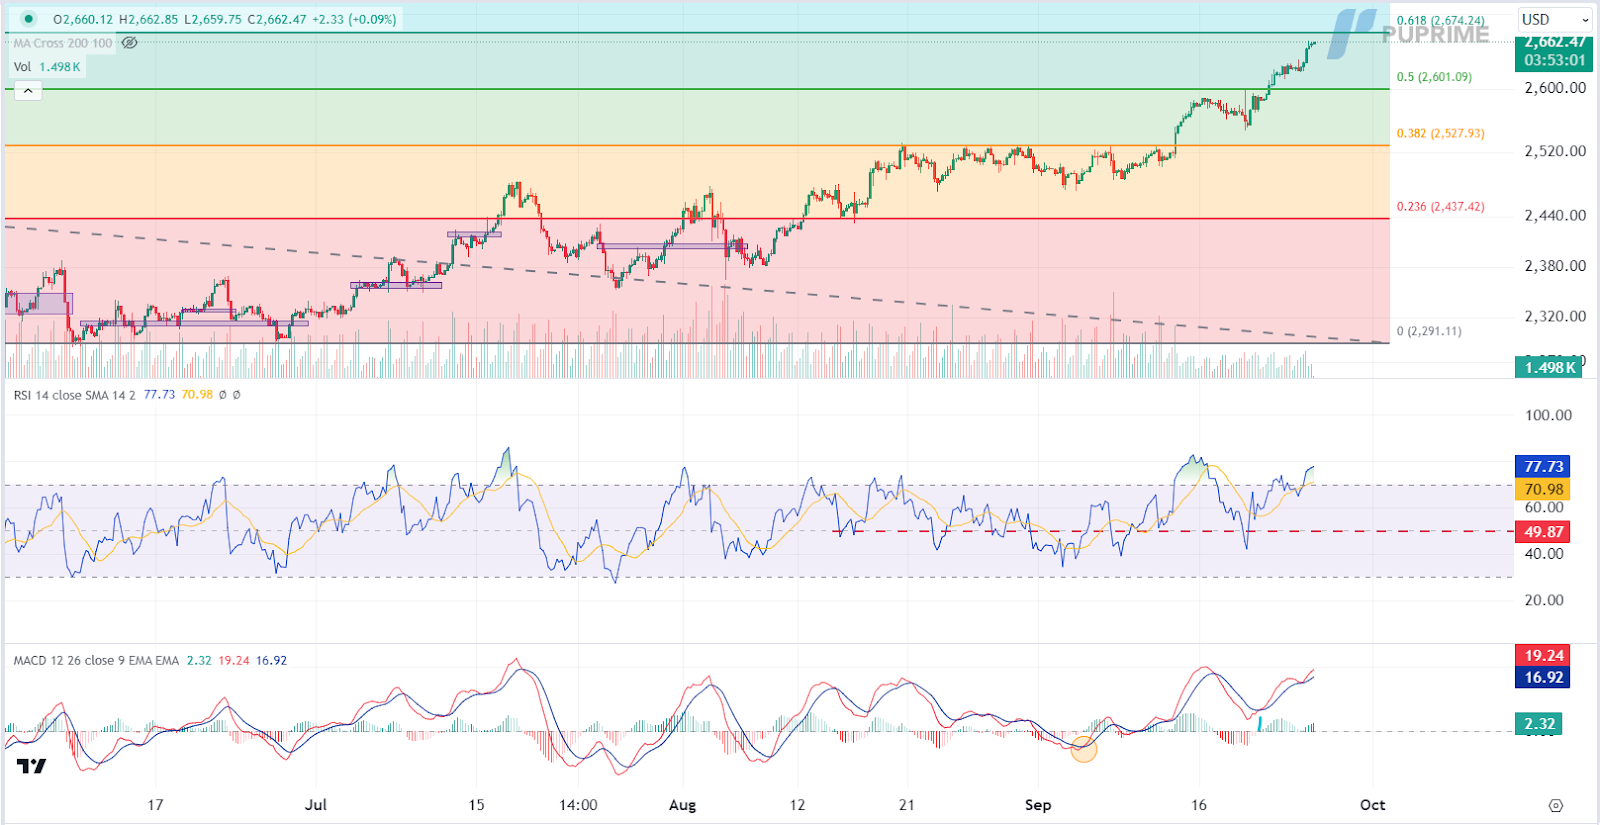Click the 2,440.00 price axis label

point(1555,215)
